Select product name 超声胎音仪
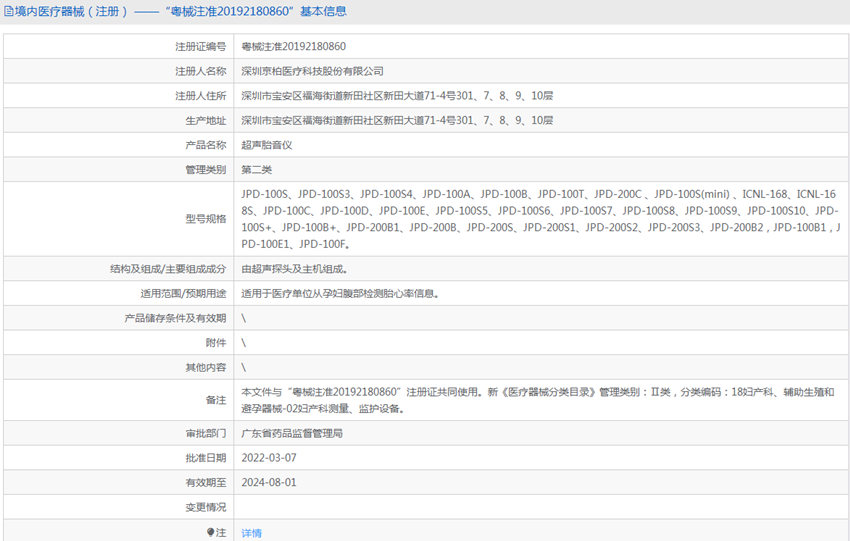 [267, 145]
